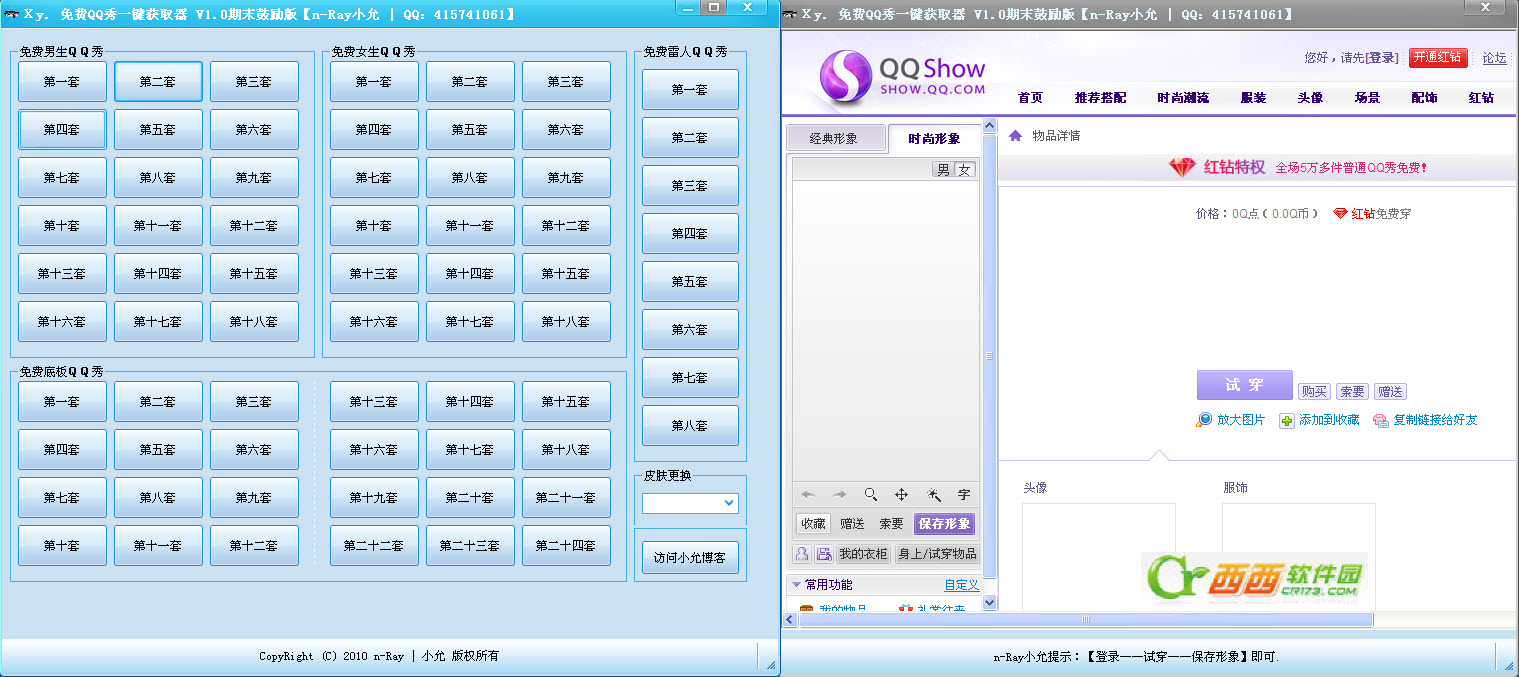The height and width of the screenshot is (677, 1519).
Task: Switch to the 经典形象 tab
Action: [834, 138]
